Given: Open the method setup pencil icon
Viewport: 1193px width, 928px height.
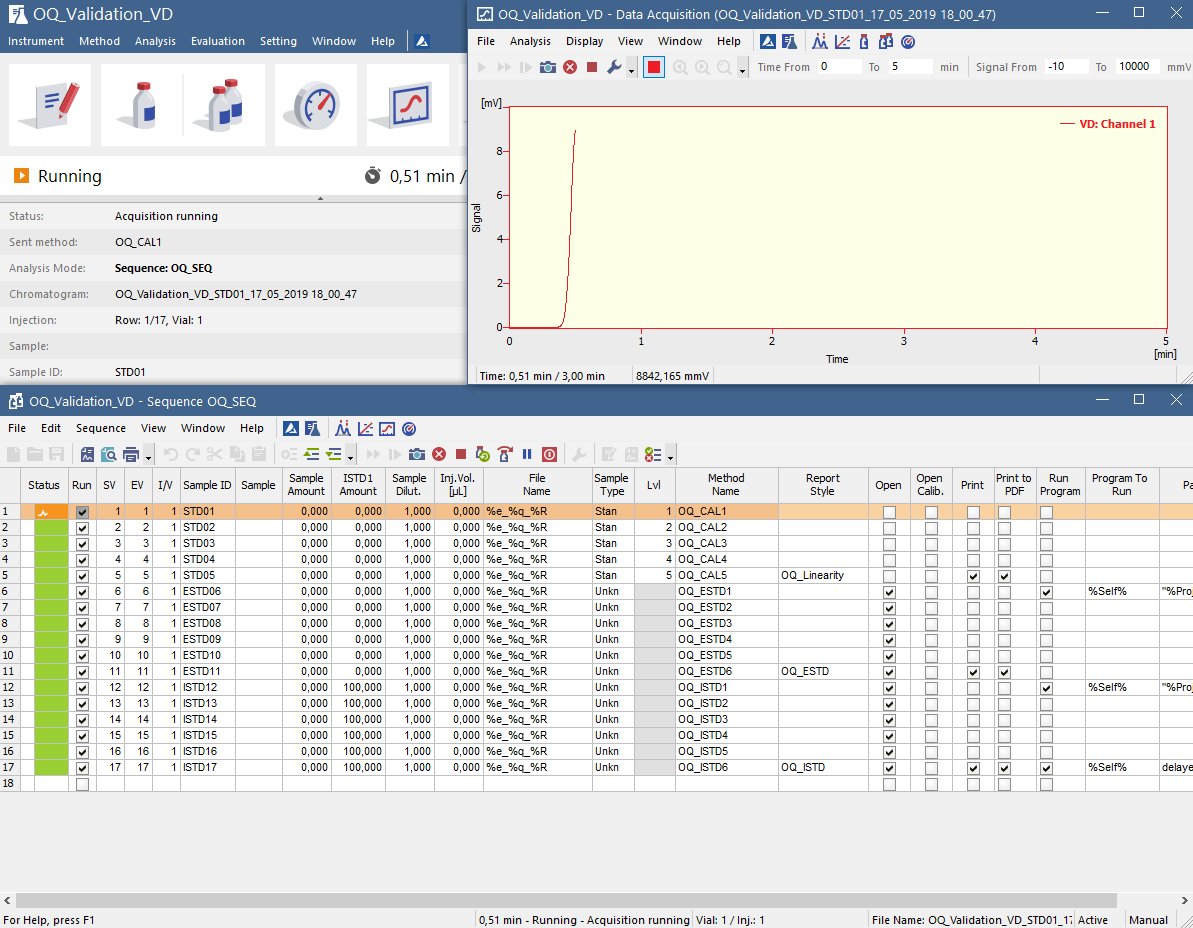Looking at the screenshot, I should pos(50,104).
